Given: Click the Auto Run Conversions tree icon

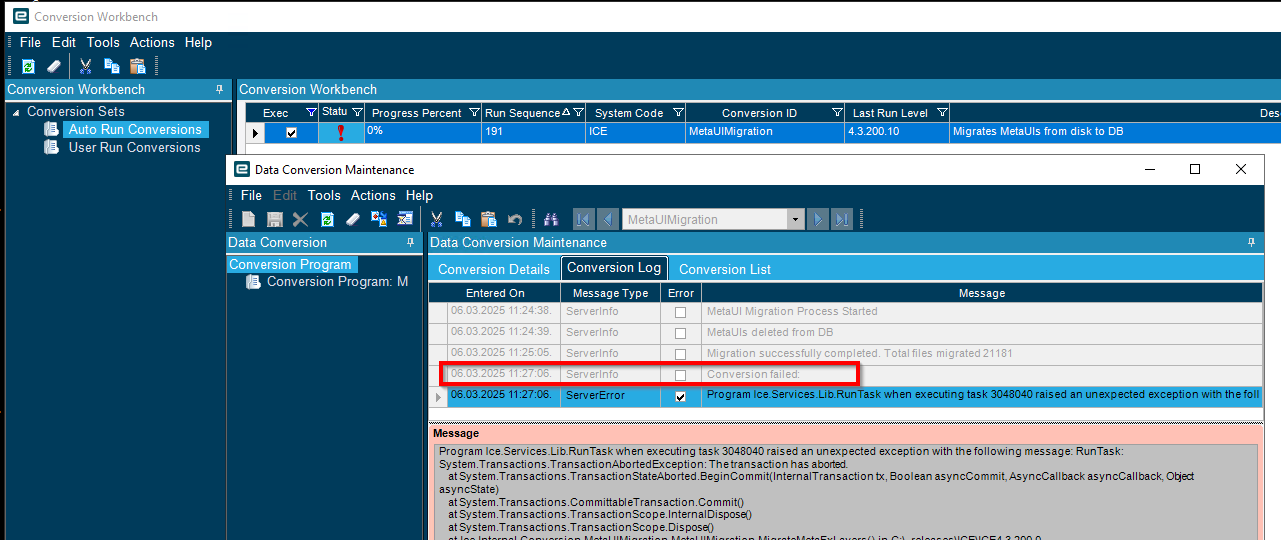Looking at the screenshot, I should [x=51, y=129].
